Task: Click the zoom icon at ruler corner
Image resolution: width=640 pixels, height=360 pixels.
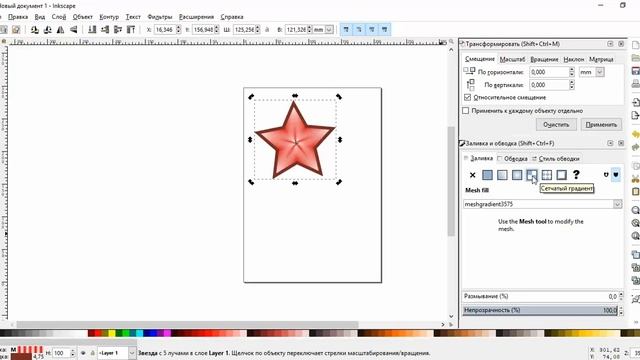Action: click(x=451, y=42)
